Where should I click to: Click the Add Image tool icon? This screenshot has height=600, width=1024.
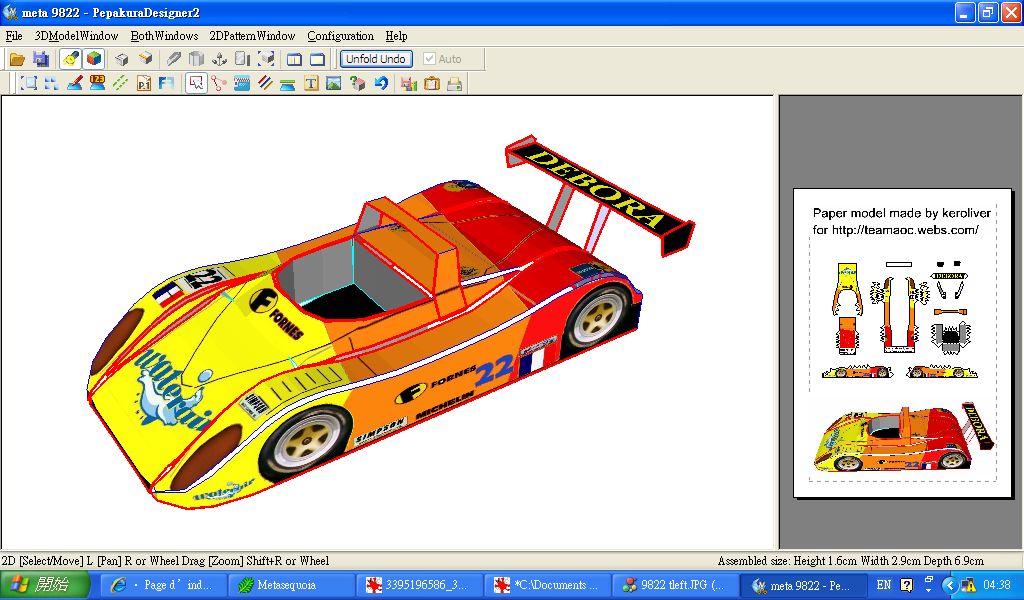pyautogui.click(x=334, y=84)
